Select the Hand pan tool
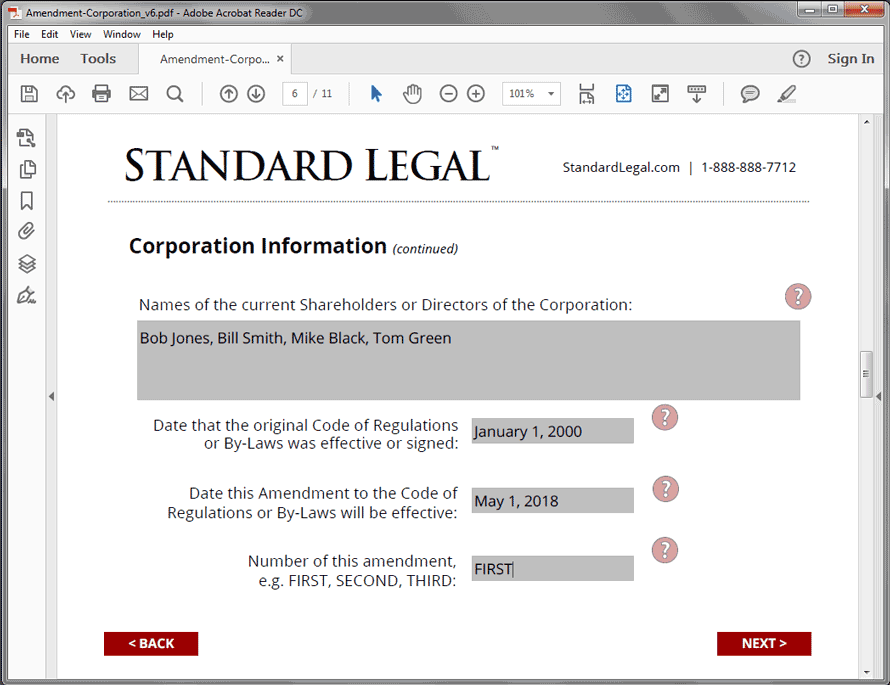The height and width of the screenshot is (685, 890). pos(412,94)
